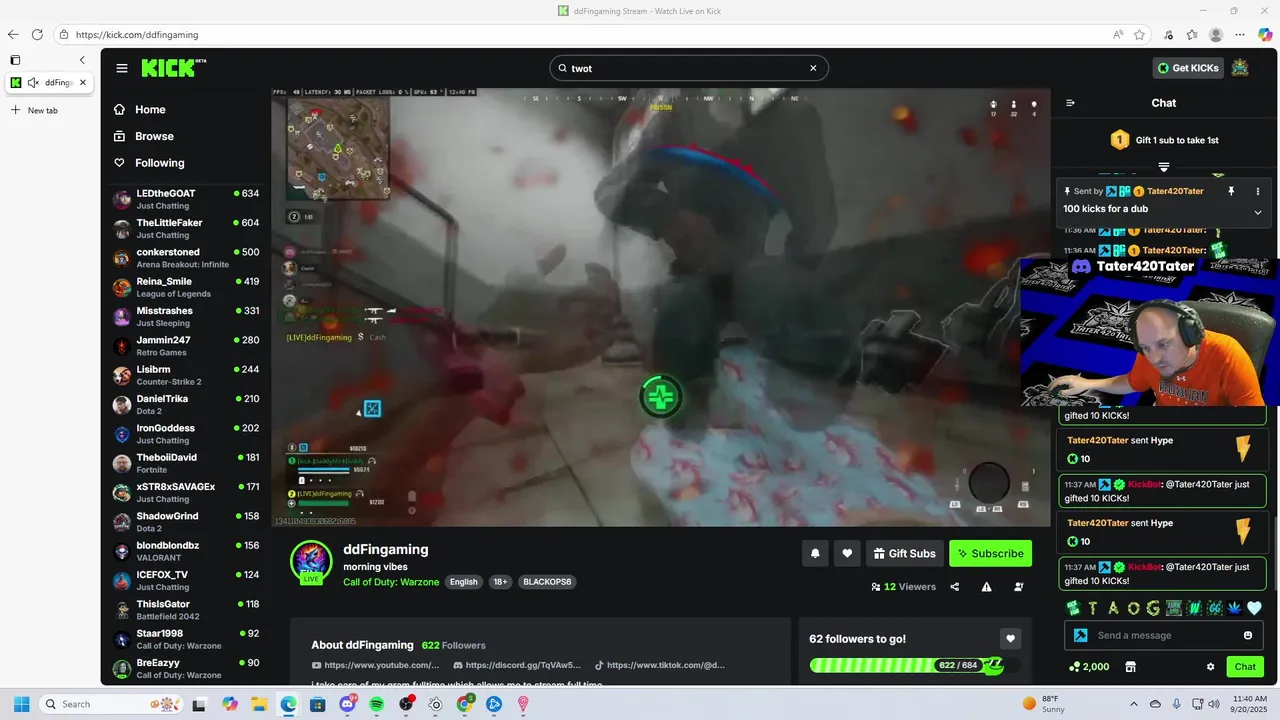1280x720 pixels.
Task: Open the TikTok profile link
Action: click(660, 665)
